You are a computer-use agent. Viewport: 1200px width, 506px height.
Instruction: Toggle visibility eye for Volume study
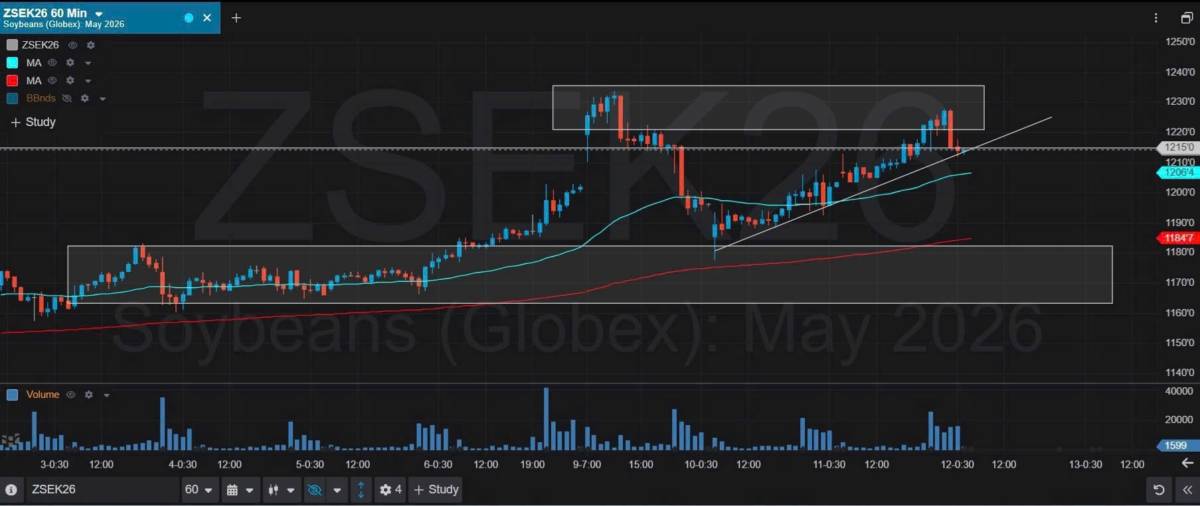[x=71, y=395]
